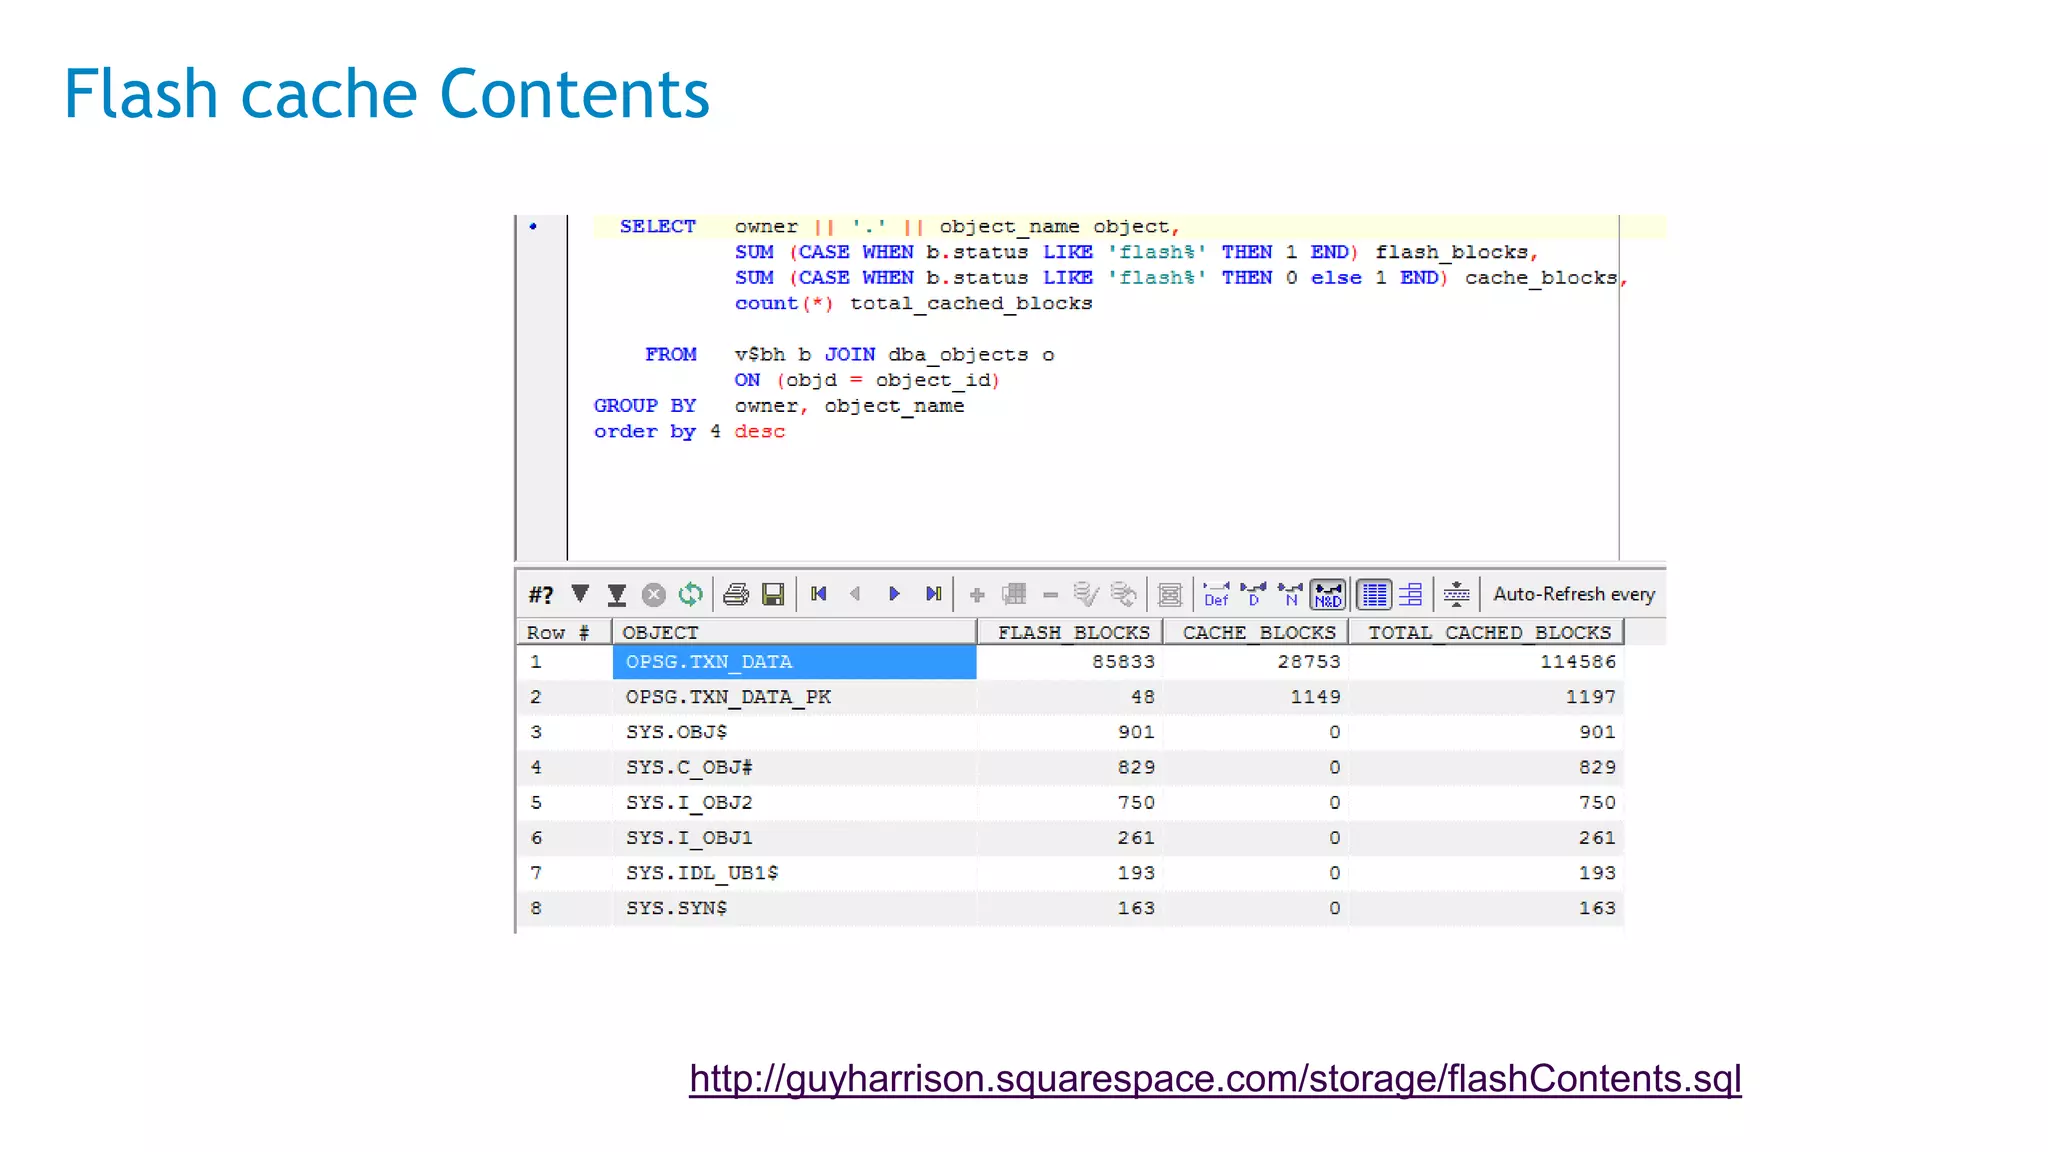Go to previous record arrow
Screen dimensions: 2048x1152
[x=855, y=594]
